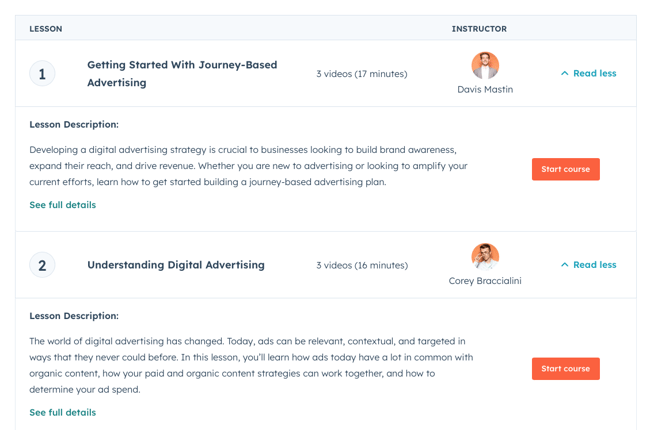Click the 3 videos (17 minutes) label
The image size is (650, 430).
click(362, 74)
